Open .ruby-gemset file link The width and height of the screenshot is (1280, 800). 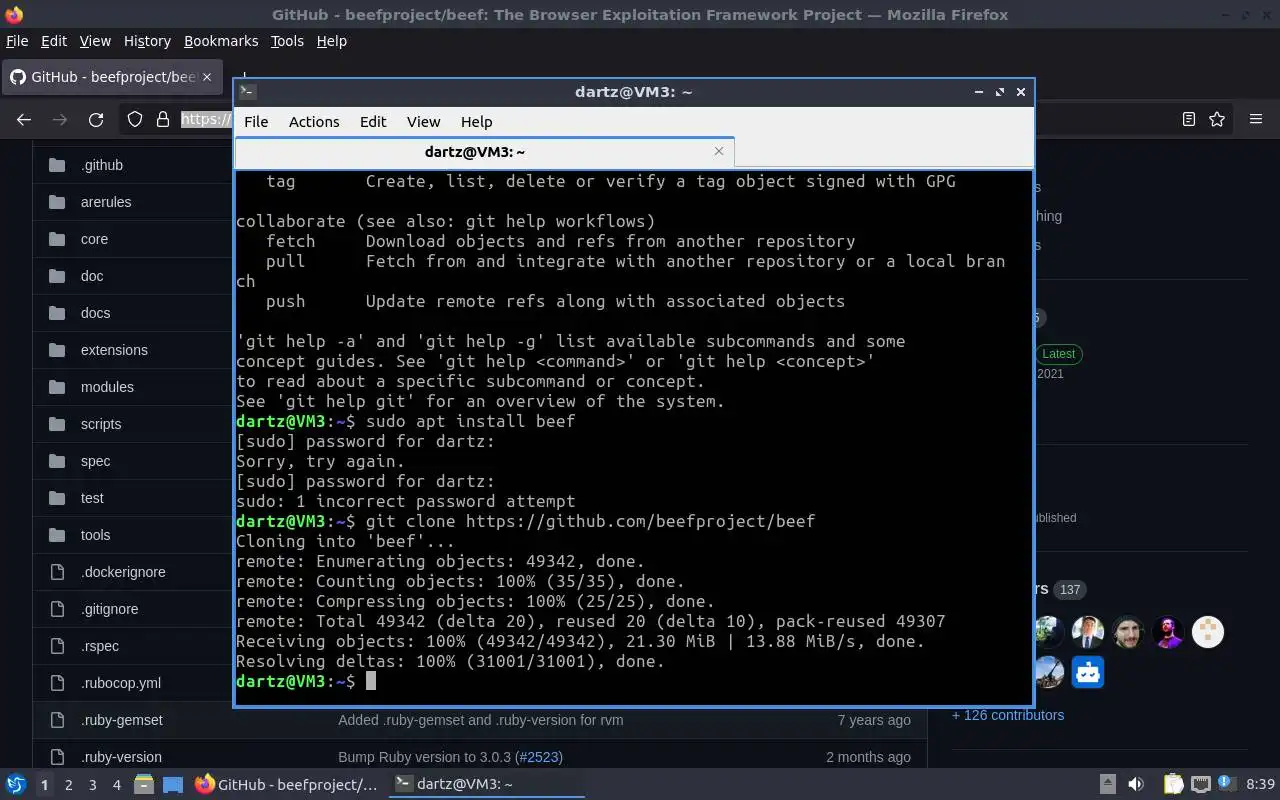(122, 720)
